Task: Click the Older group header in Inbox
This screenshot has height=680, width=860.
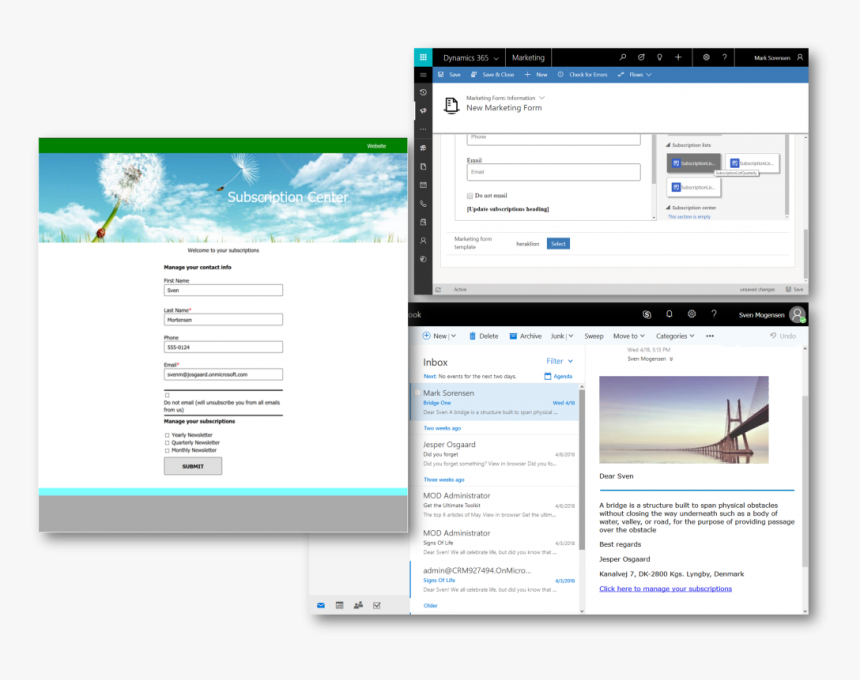Action: 431,605
